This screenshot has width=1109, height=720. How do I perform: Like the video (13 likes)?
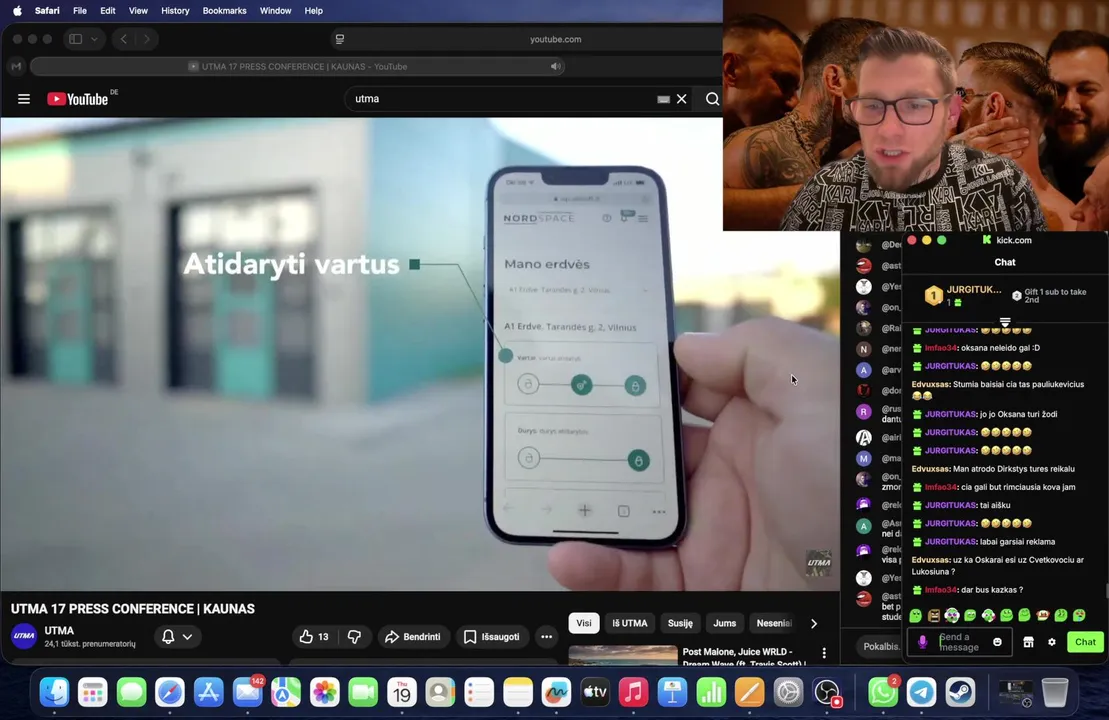pyautogui.click(x=314, y=637)
